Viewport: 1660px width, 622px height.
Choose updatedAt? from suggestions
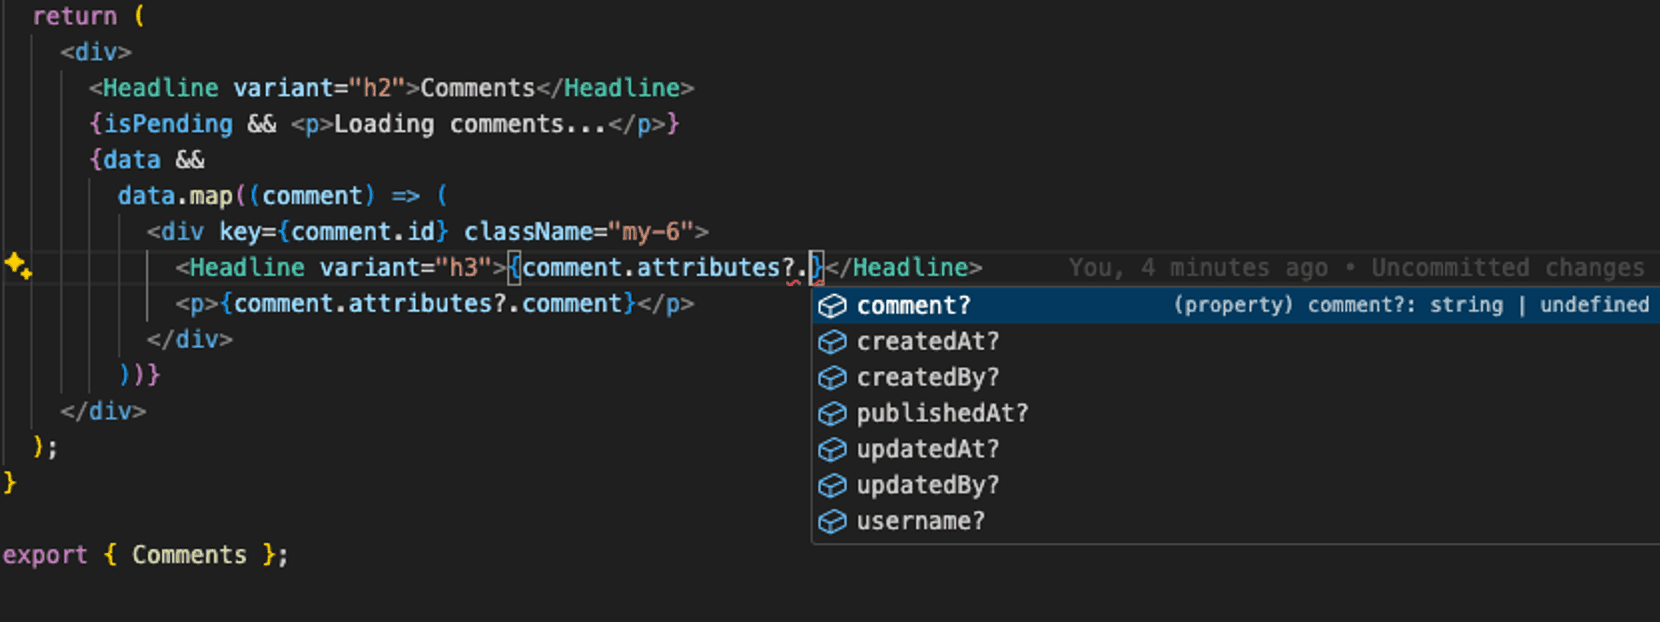pos(1236,449)
